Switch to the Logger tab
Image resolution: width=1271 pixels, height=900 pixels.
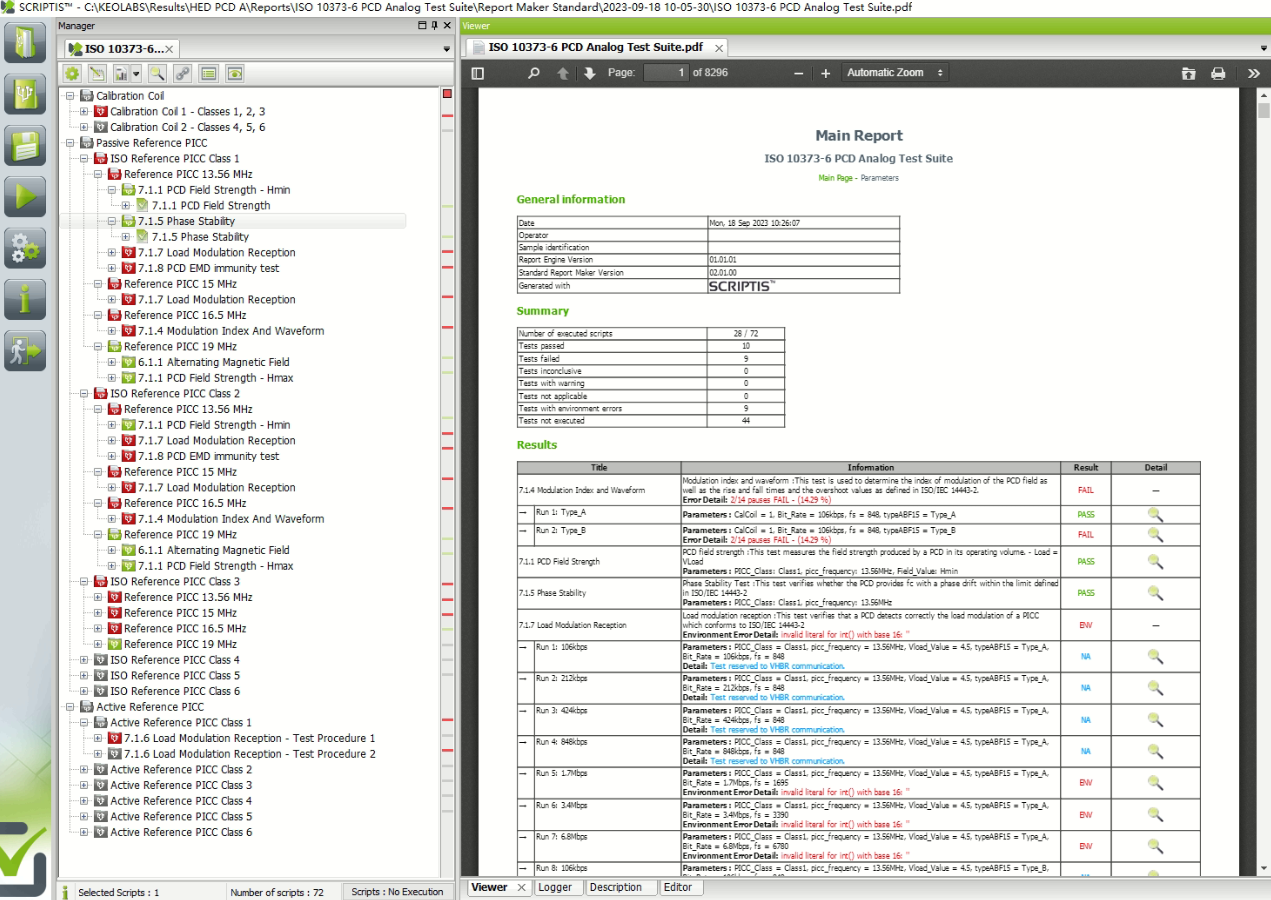[x=554, y=887]
